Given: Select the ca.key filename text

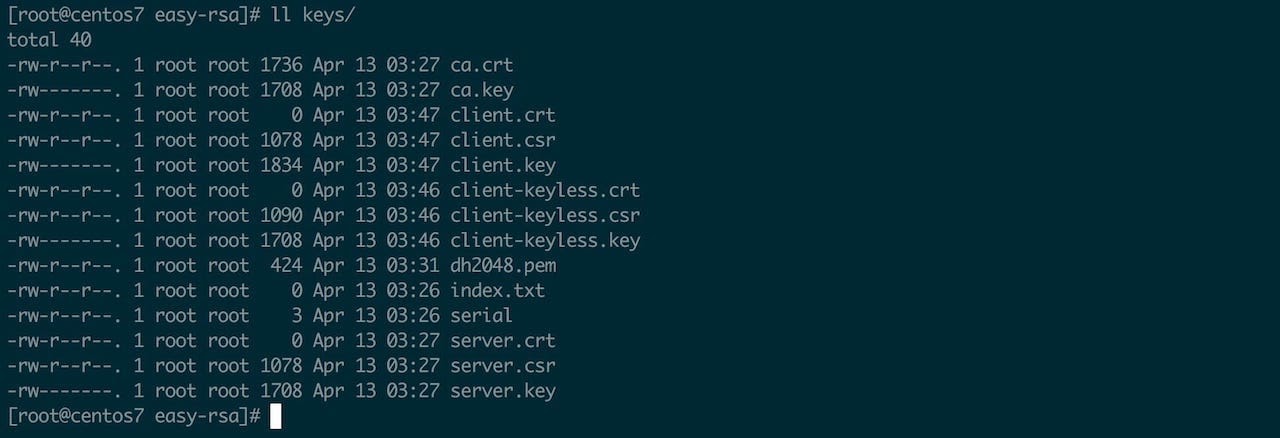Looking at the screenshot, I should 482,90.
